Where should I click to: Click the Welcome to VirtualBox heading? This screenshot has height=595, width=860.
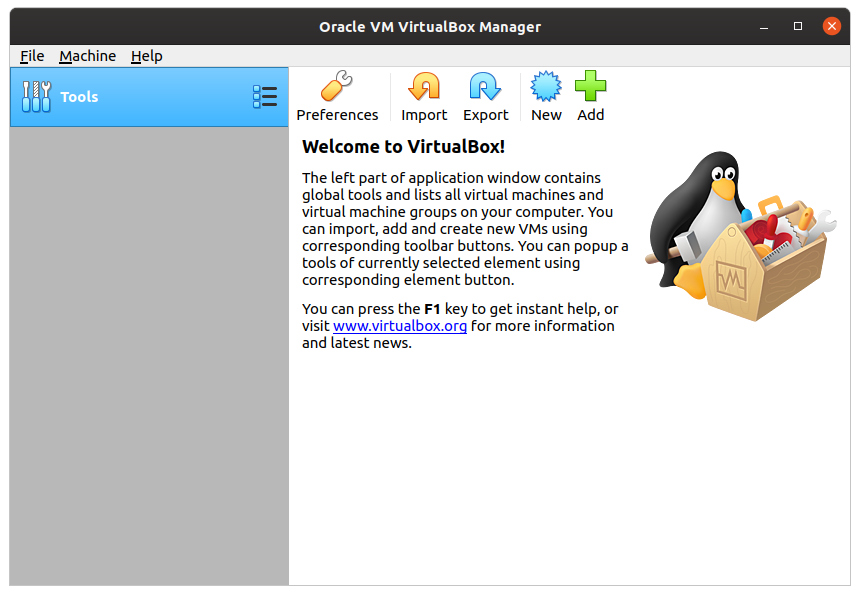404,146
